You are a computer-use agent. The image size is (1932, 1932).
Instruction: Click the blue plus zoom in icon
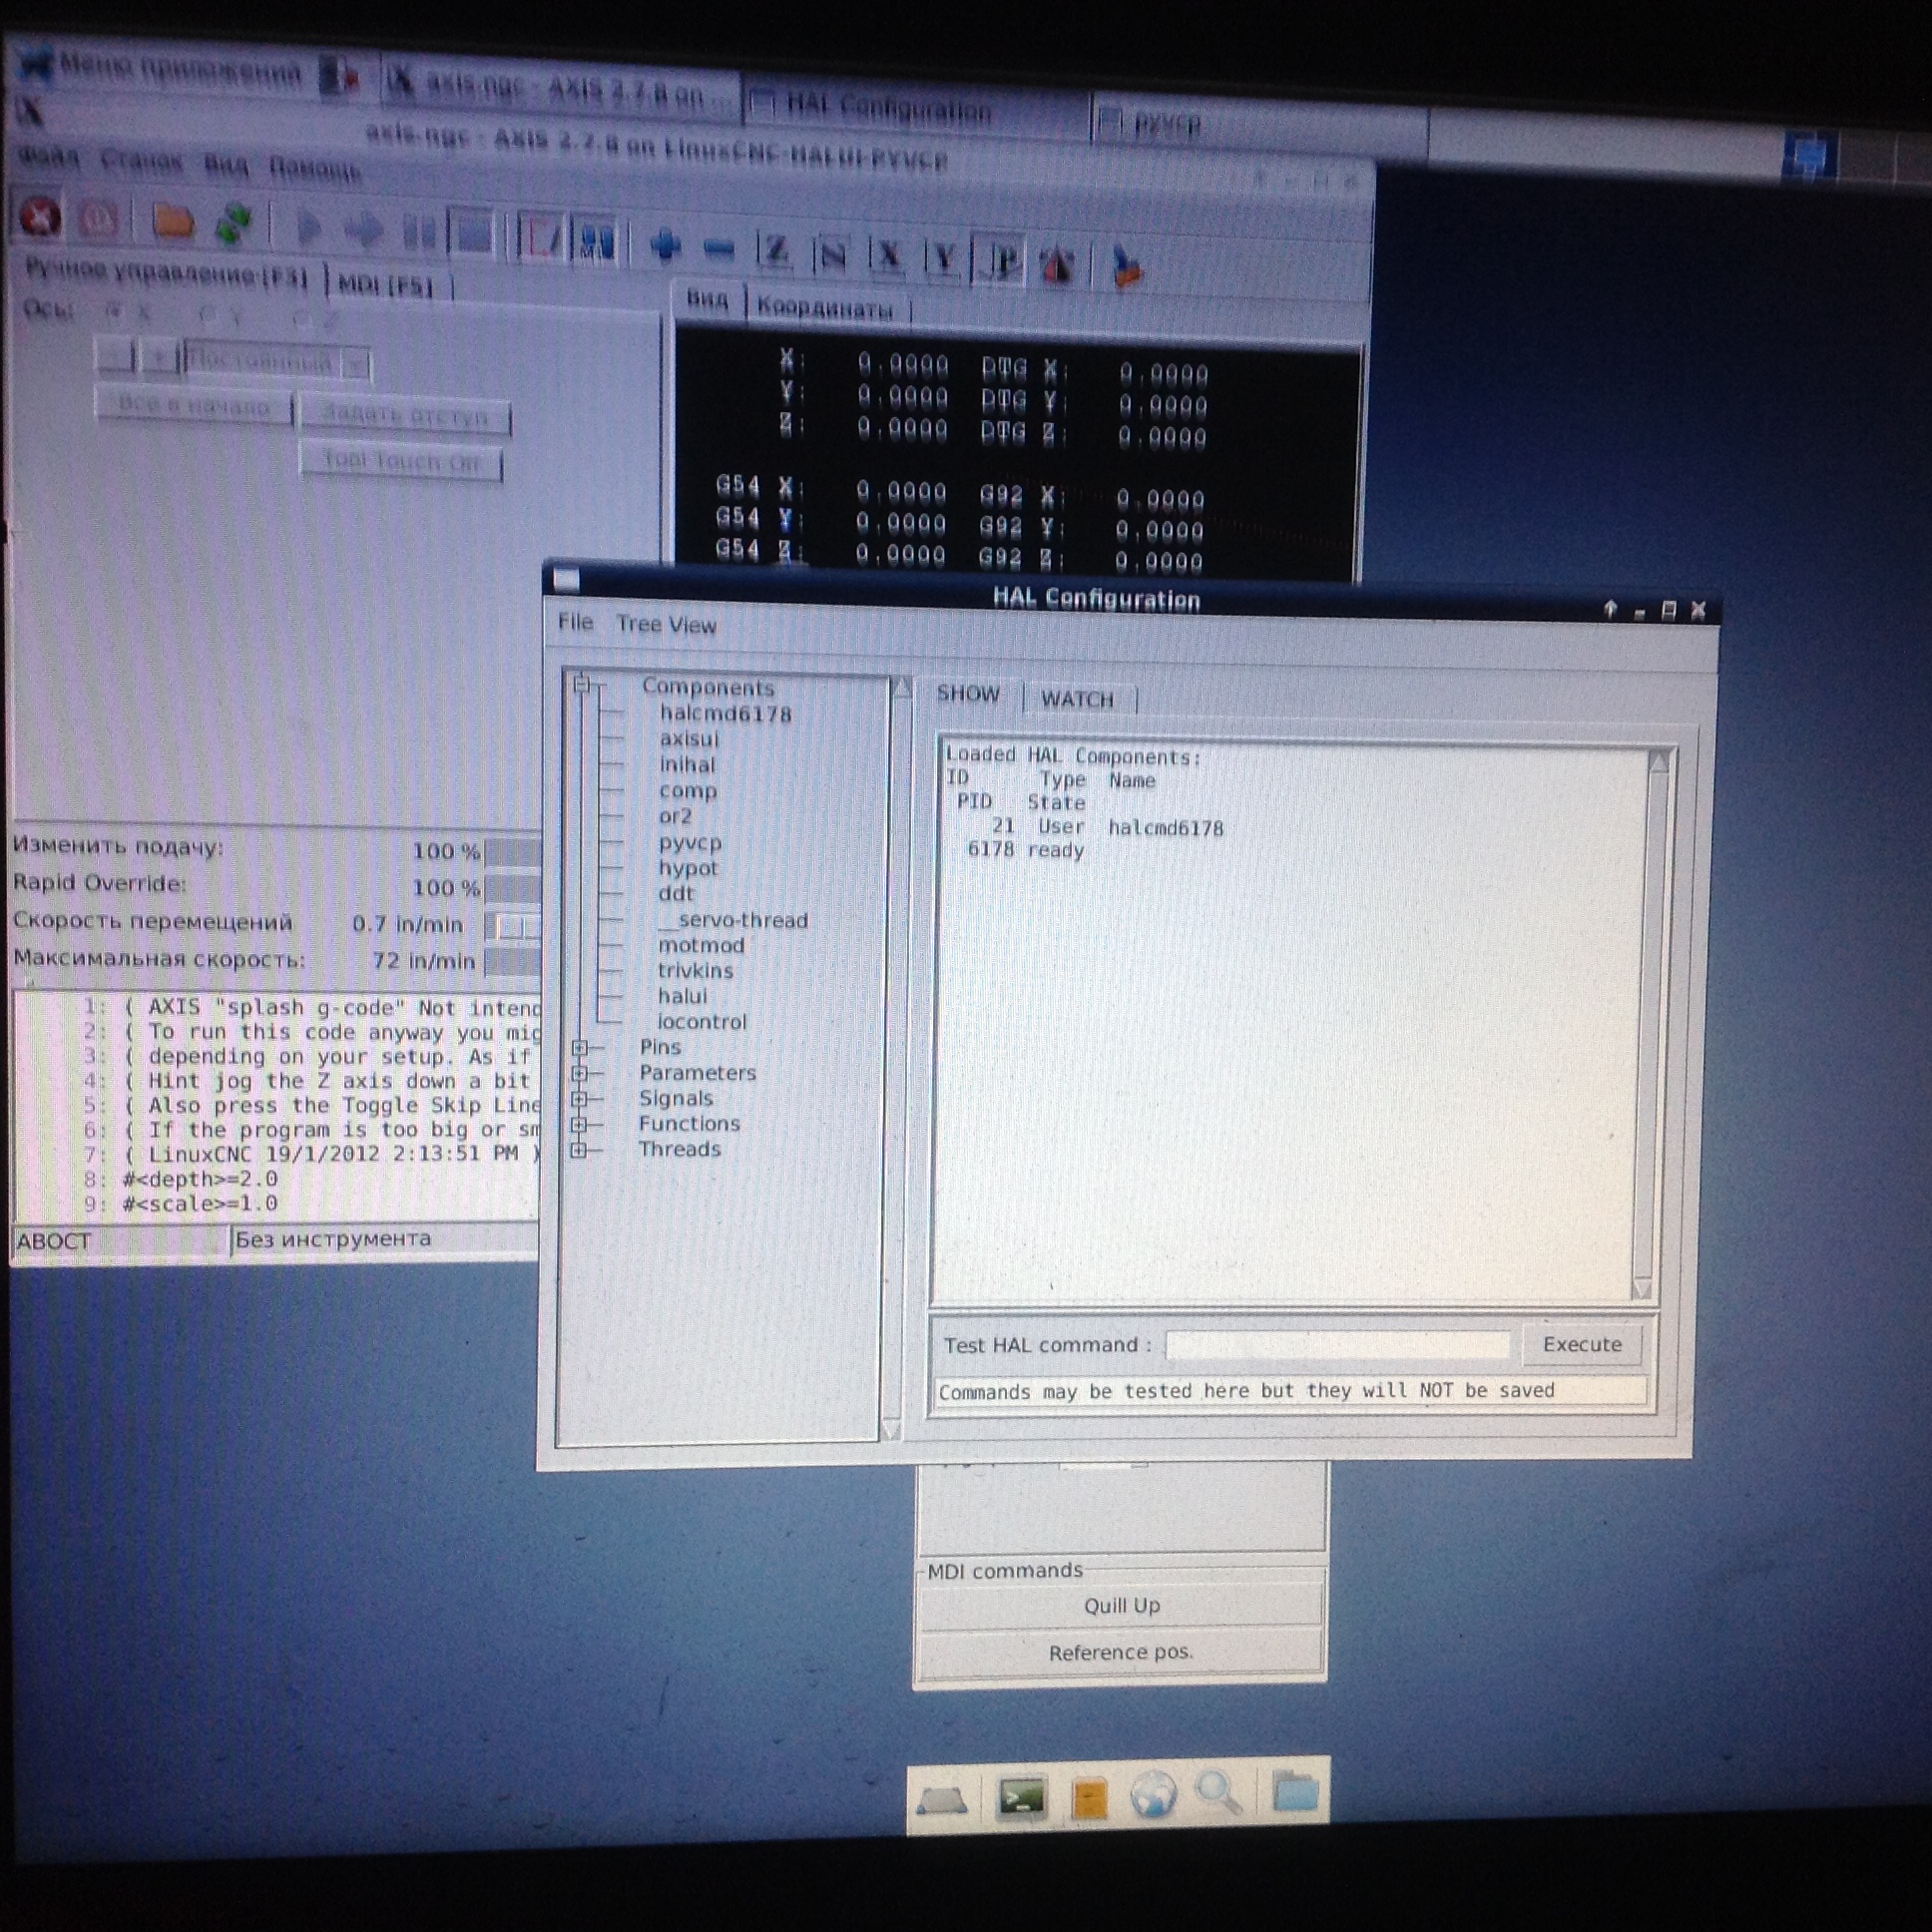[665, 245]
